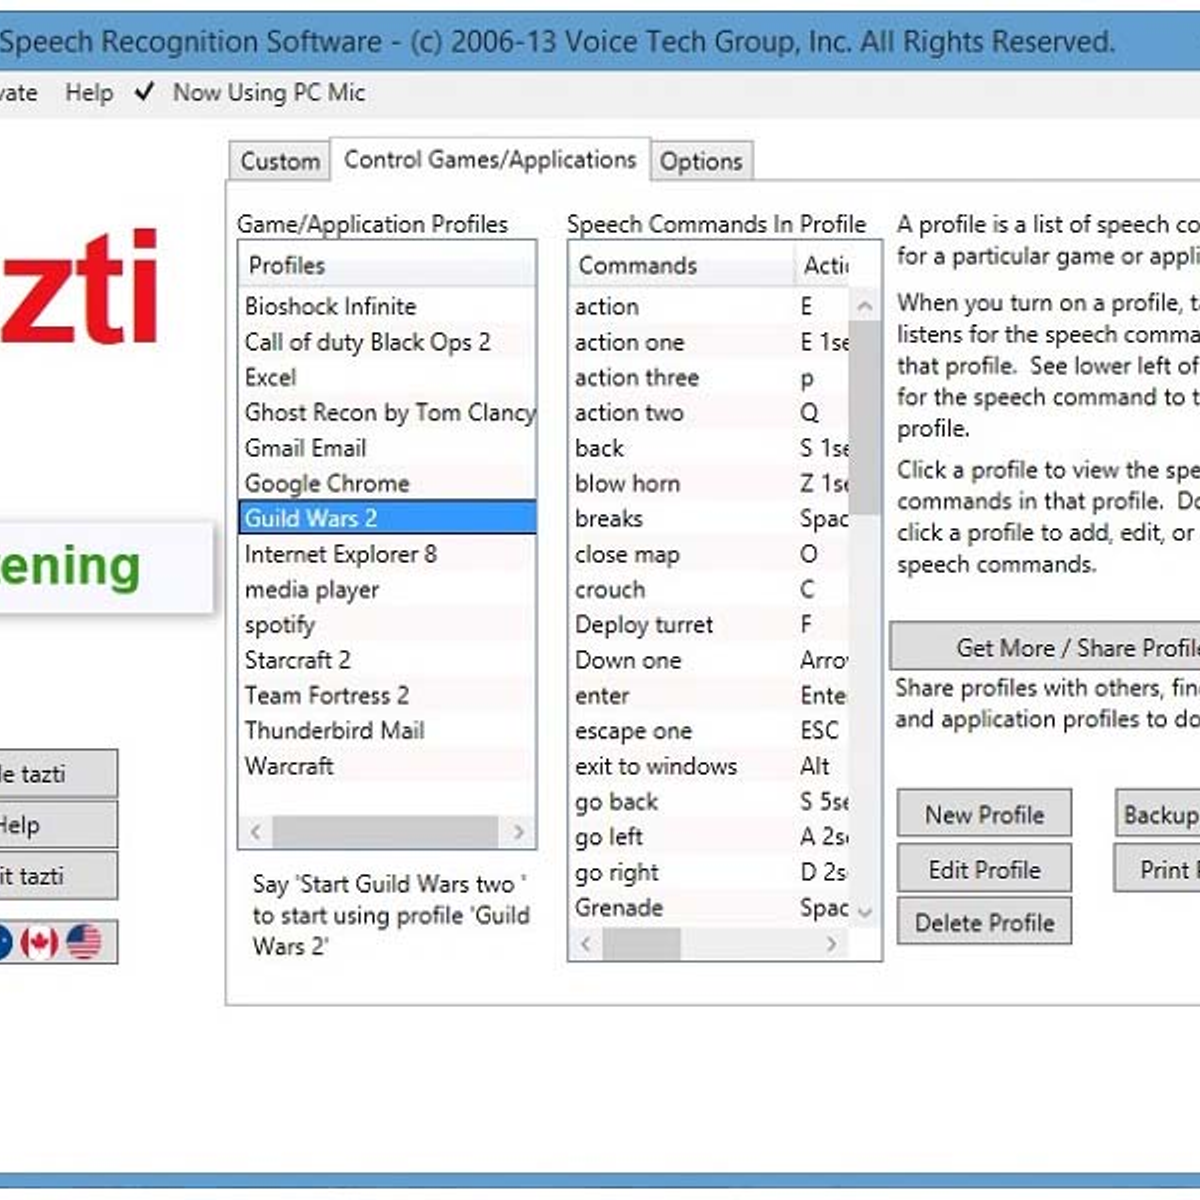This screenshot has height=1200, width=1200.
Task: Click the checkmark next to Now Using PC Mic
Action: click(x=144, y=92)
